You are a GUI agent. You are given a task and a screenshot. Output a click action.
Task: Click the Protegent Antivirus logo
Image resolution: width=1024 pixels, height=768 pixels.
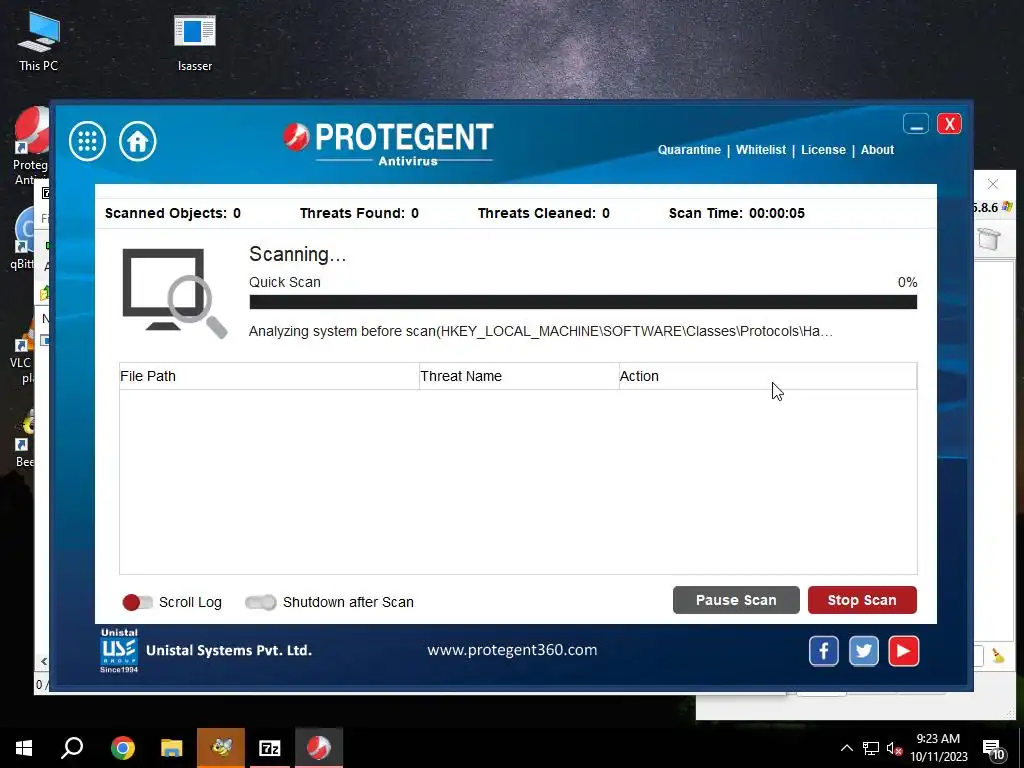pyautogui.click(x=388, y=143)
